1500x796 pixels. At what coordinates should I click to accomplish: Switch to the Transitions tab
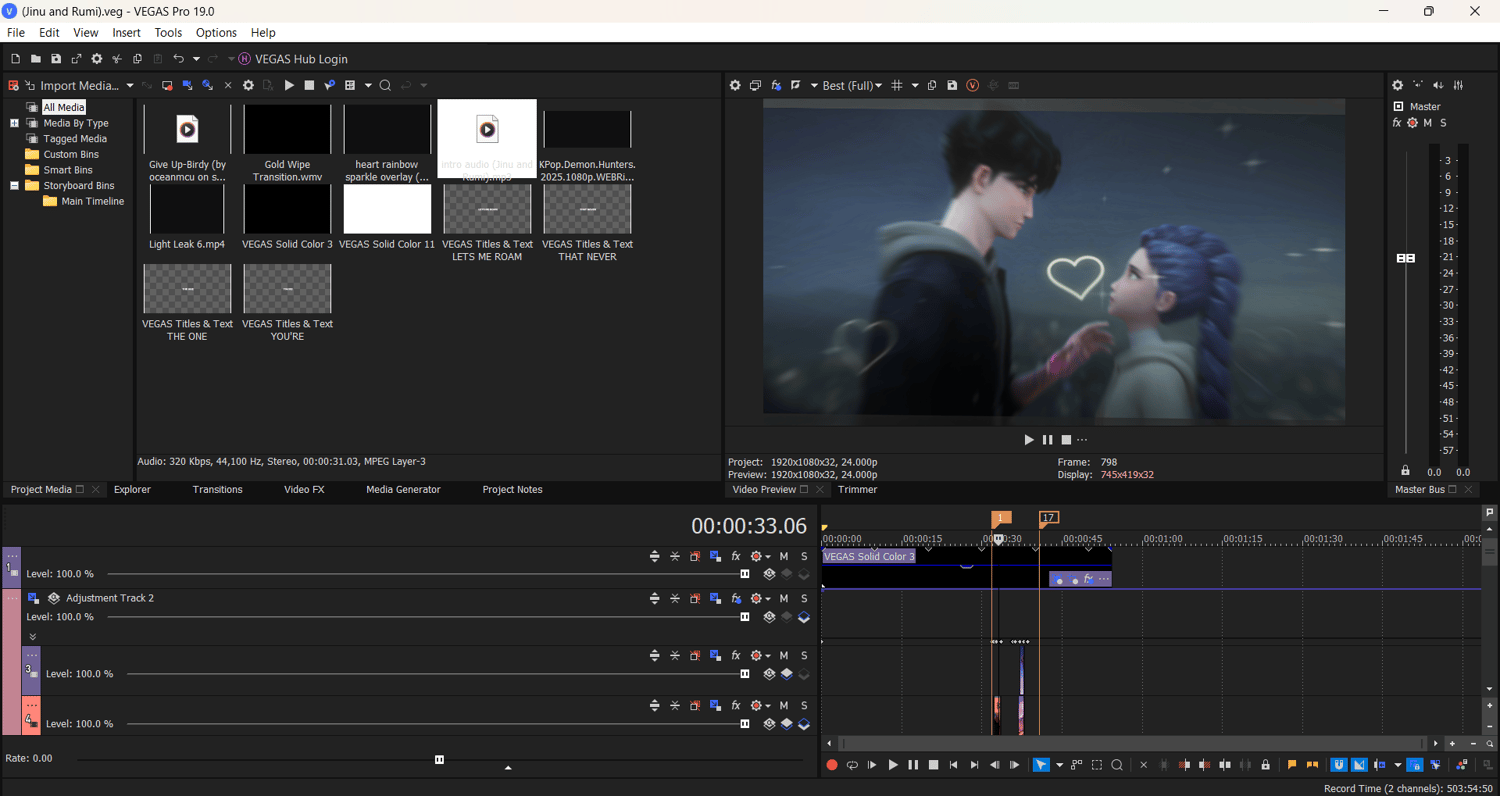point(218,490)
